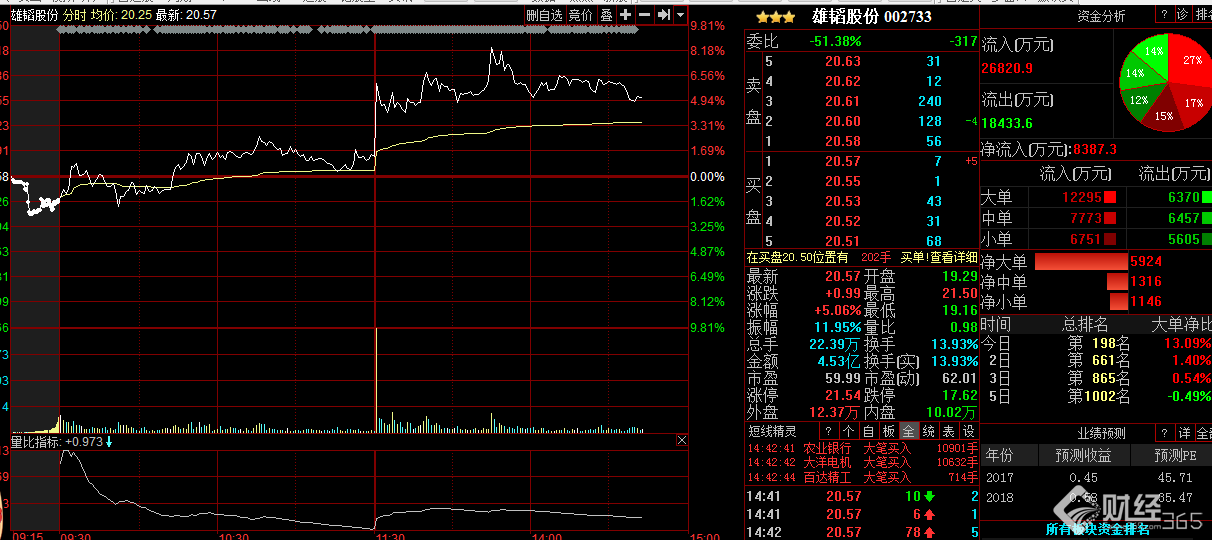Image resolution: width=1212 pixels, height=540 pixels.
Task: Select the 统 filter in 短线精灵
Action: (928, 431)
